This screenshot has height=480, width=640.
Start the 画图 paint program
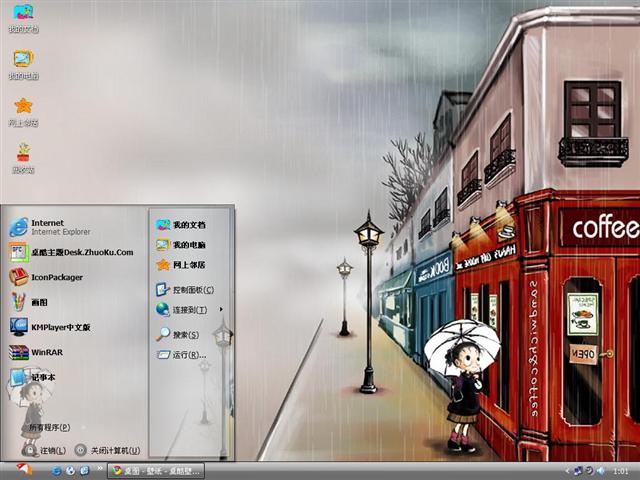click(29, 302)
